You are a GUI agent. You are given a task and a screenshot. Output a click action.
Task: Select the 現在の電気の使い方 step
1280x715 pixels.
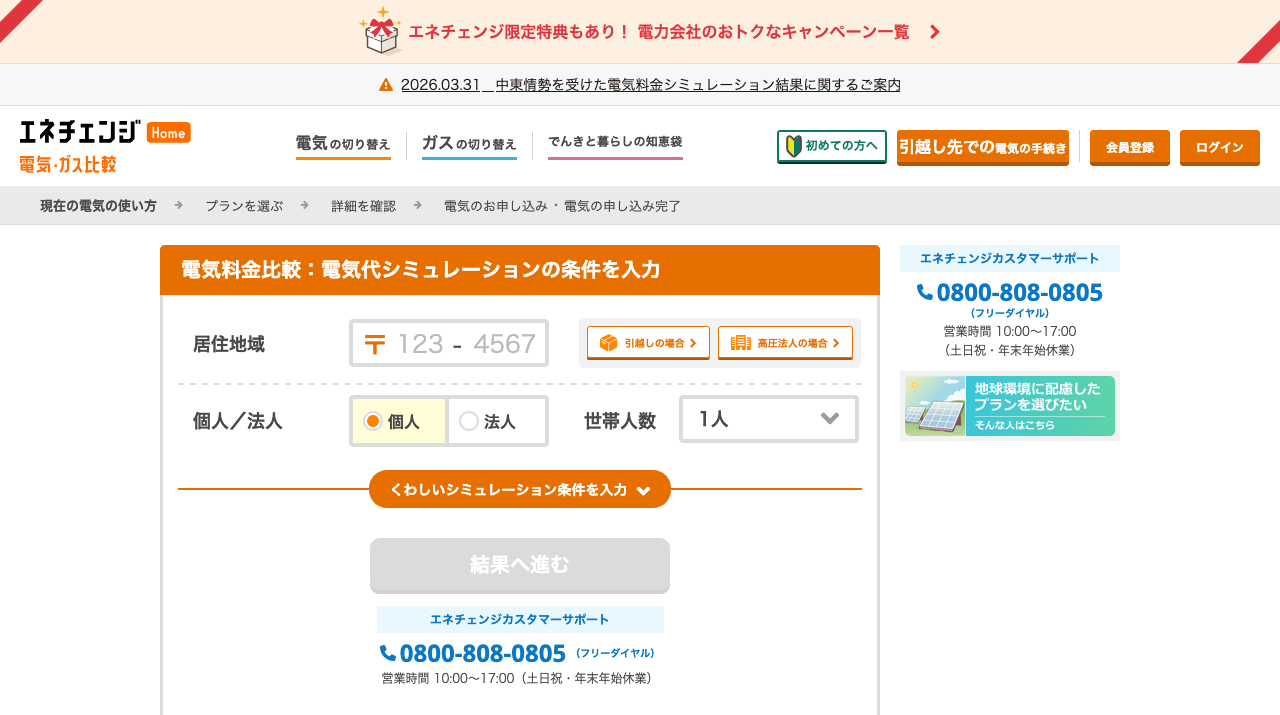98,206
